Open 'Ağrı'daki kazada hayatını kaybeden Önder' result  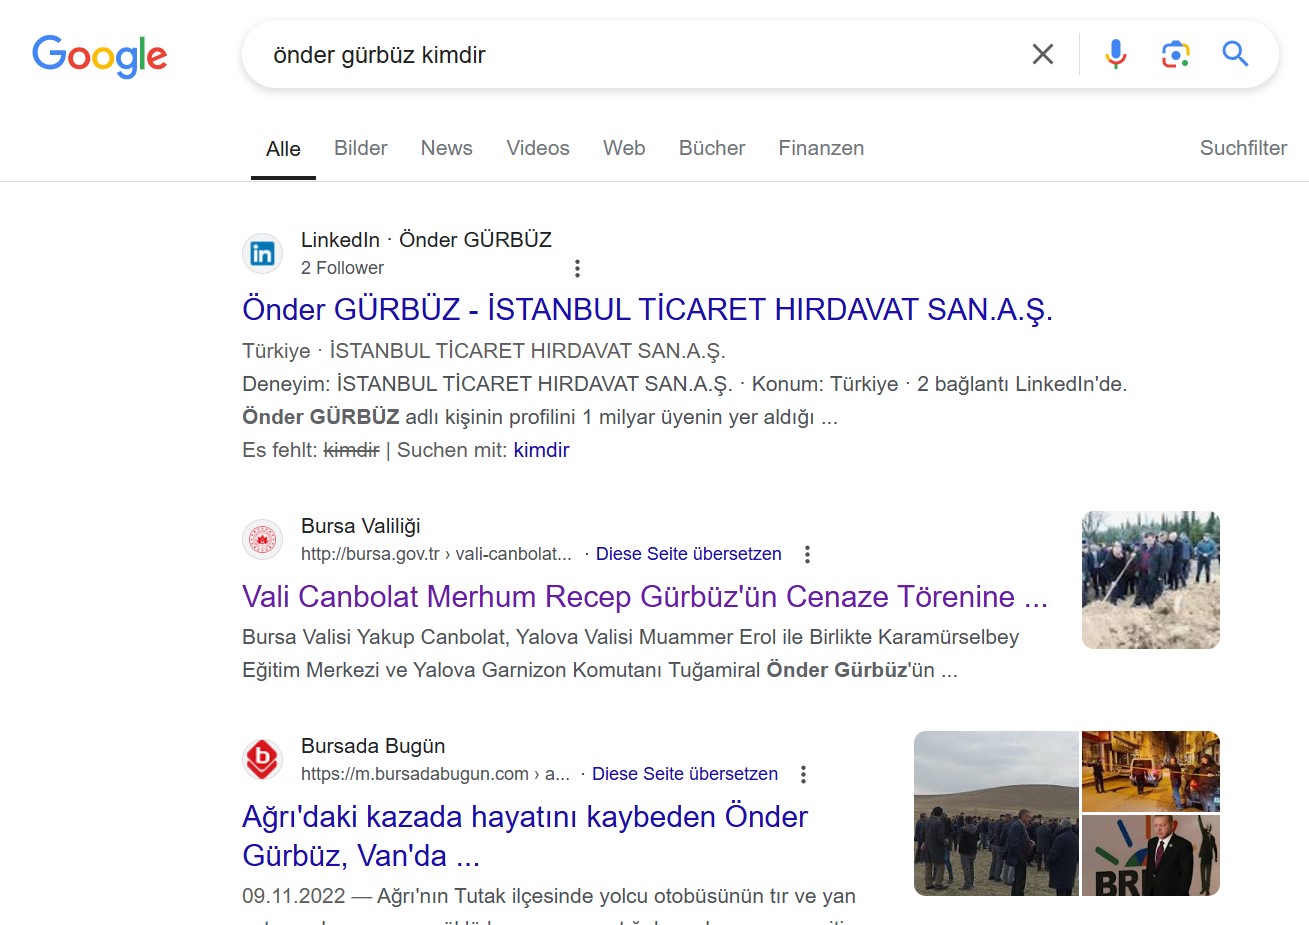click(x=524, y=836)
